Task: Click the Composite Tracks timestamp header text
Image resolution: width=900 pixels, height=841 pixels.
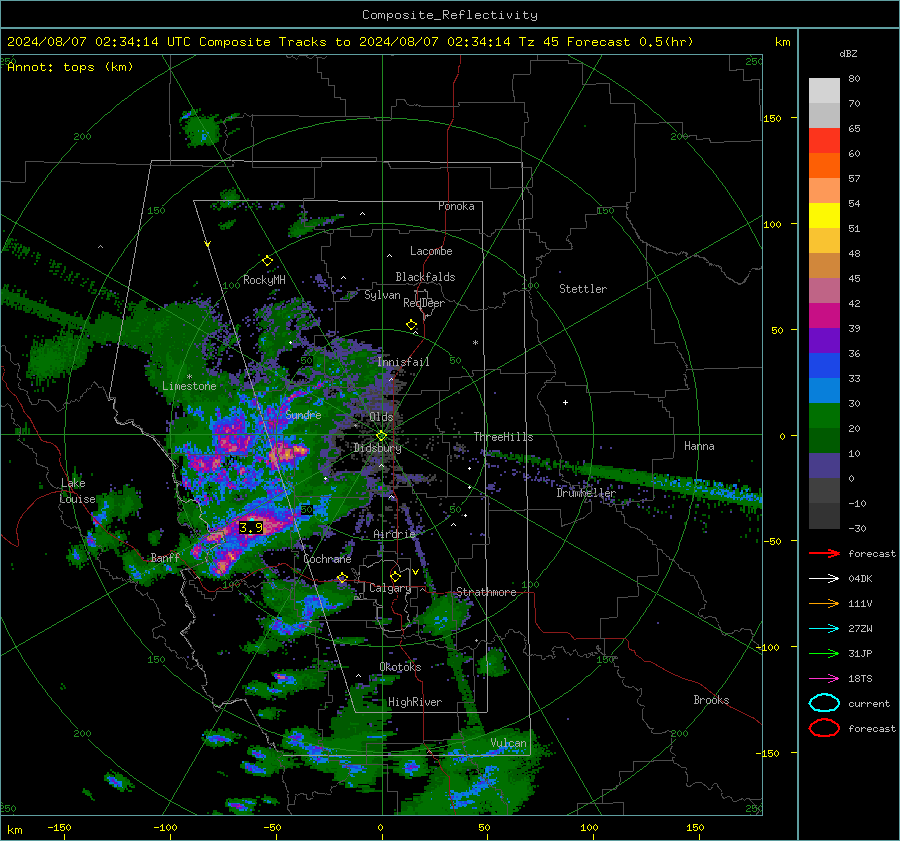Action: (350, 42)
